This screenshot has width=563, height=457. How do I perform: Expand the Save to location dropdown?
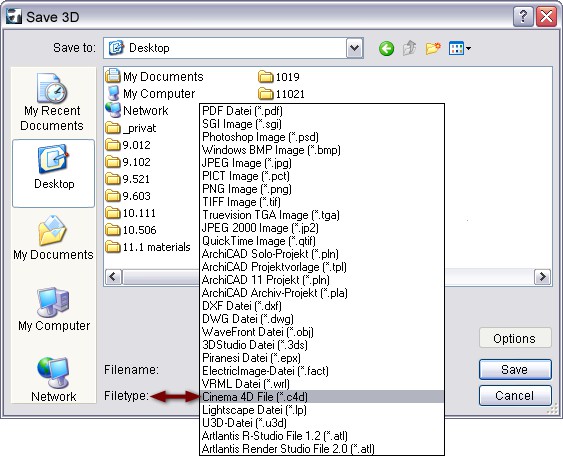[x=355, y=48]
